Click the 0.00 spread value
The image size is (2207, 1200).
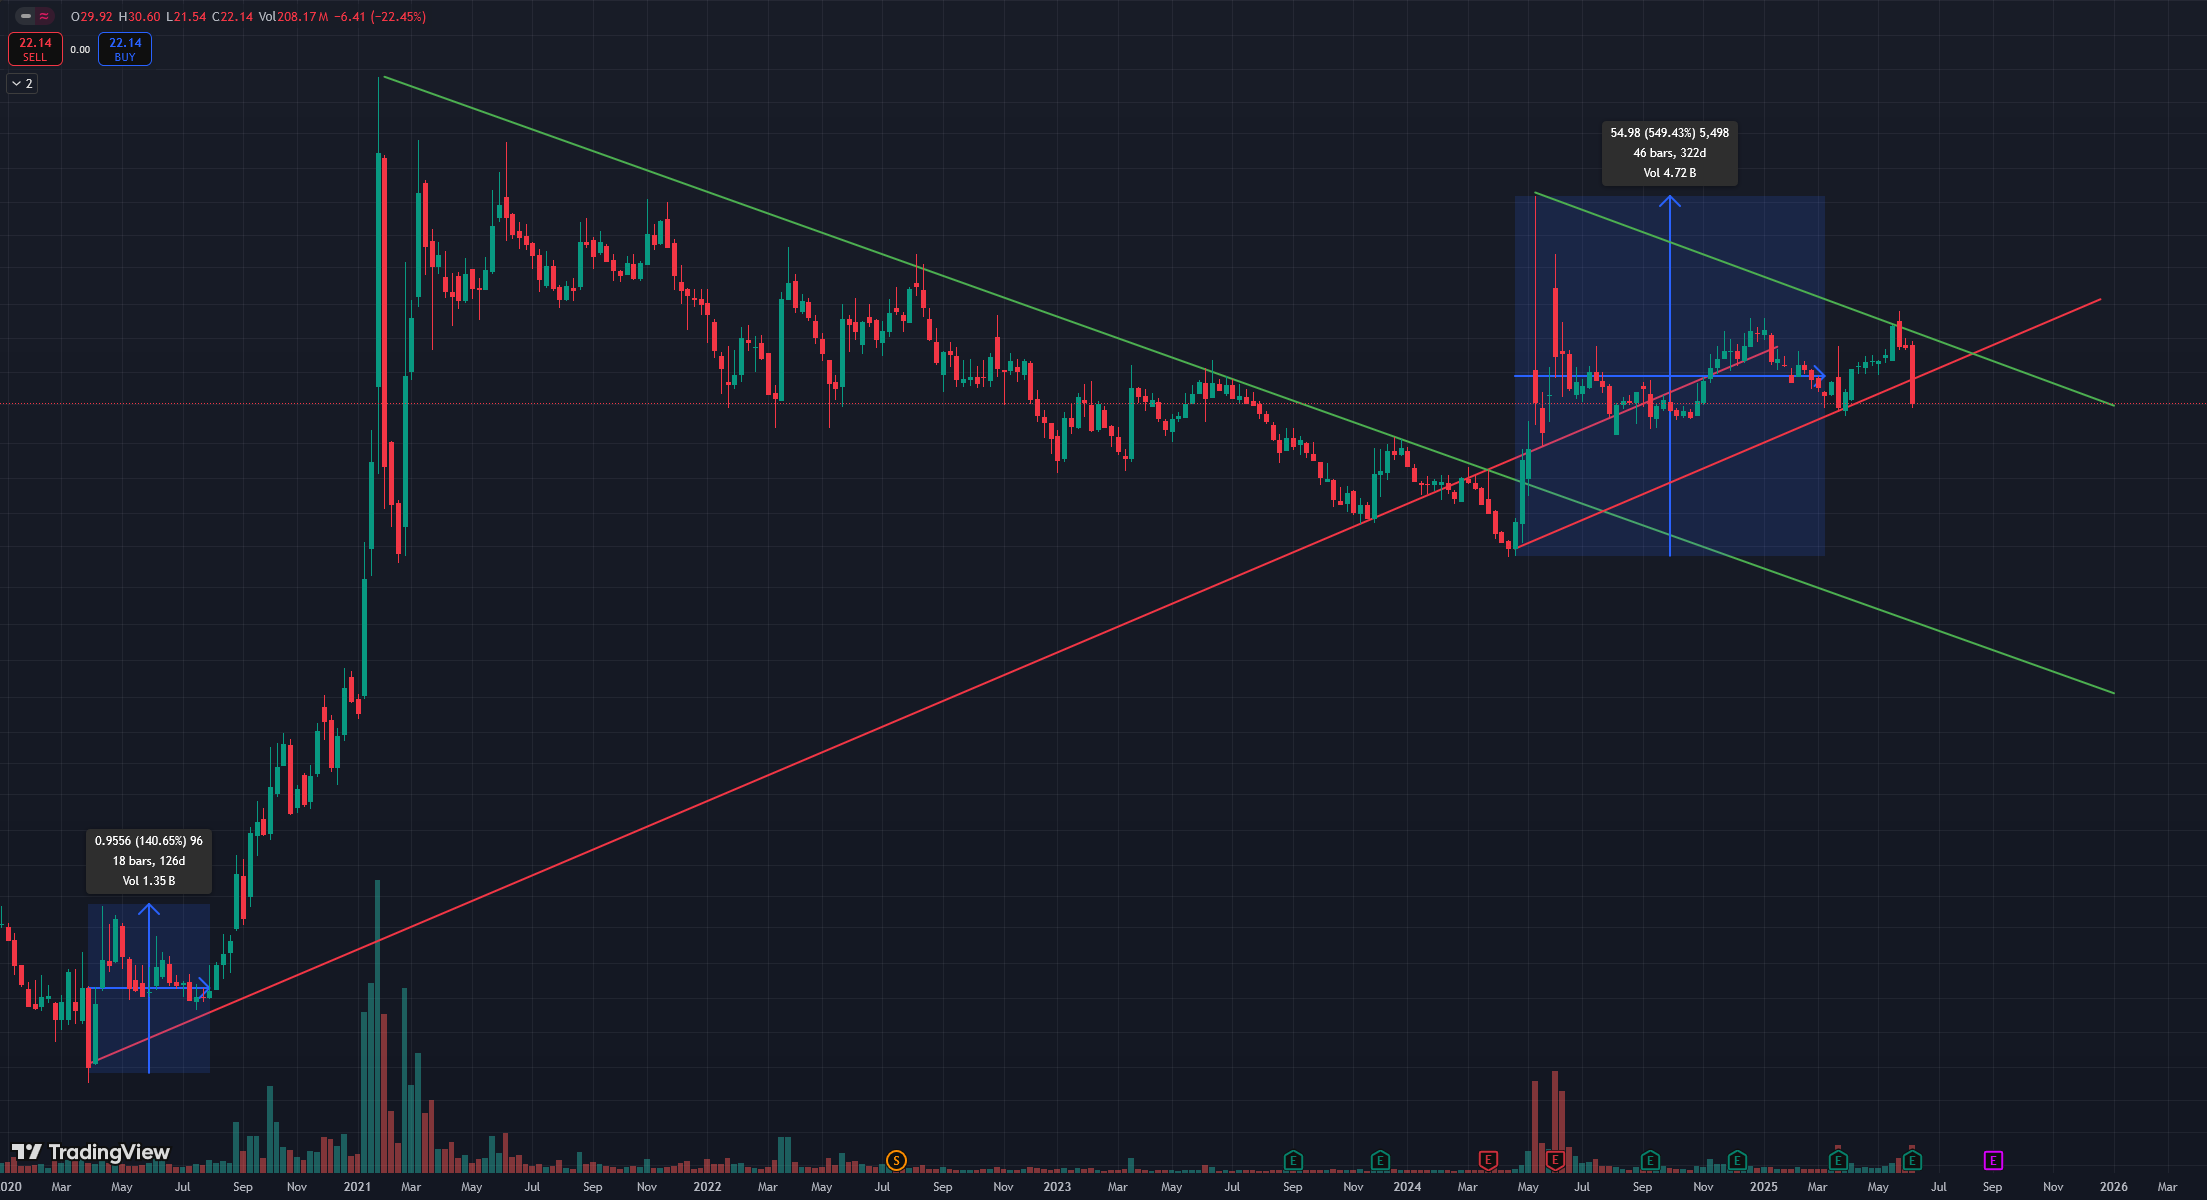[80, 50]
